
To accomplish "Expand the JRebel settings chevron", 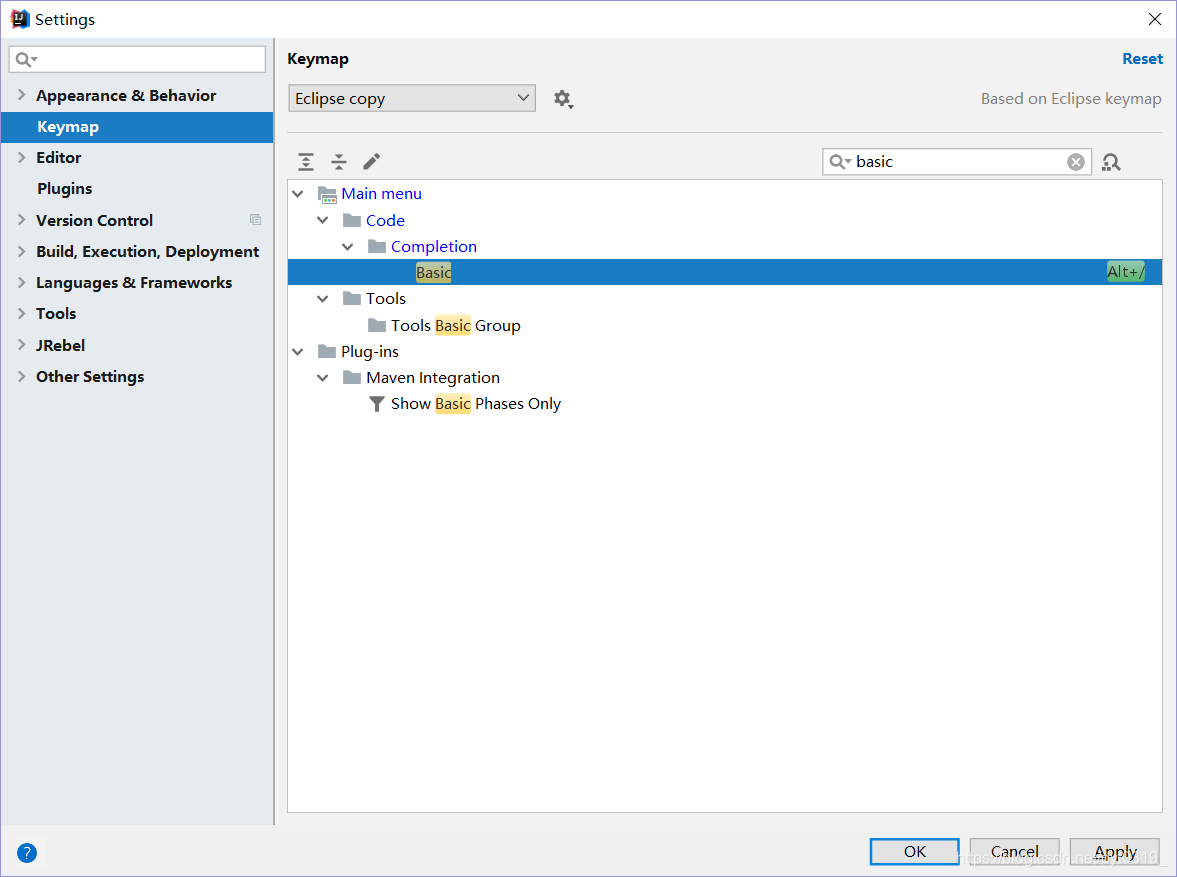I will tap(22, 345).
